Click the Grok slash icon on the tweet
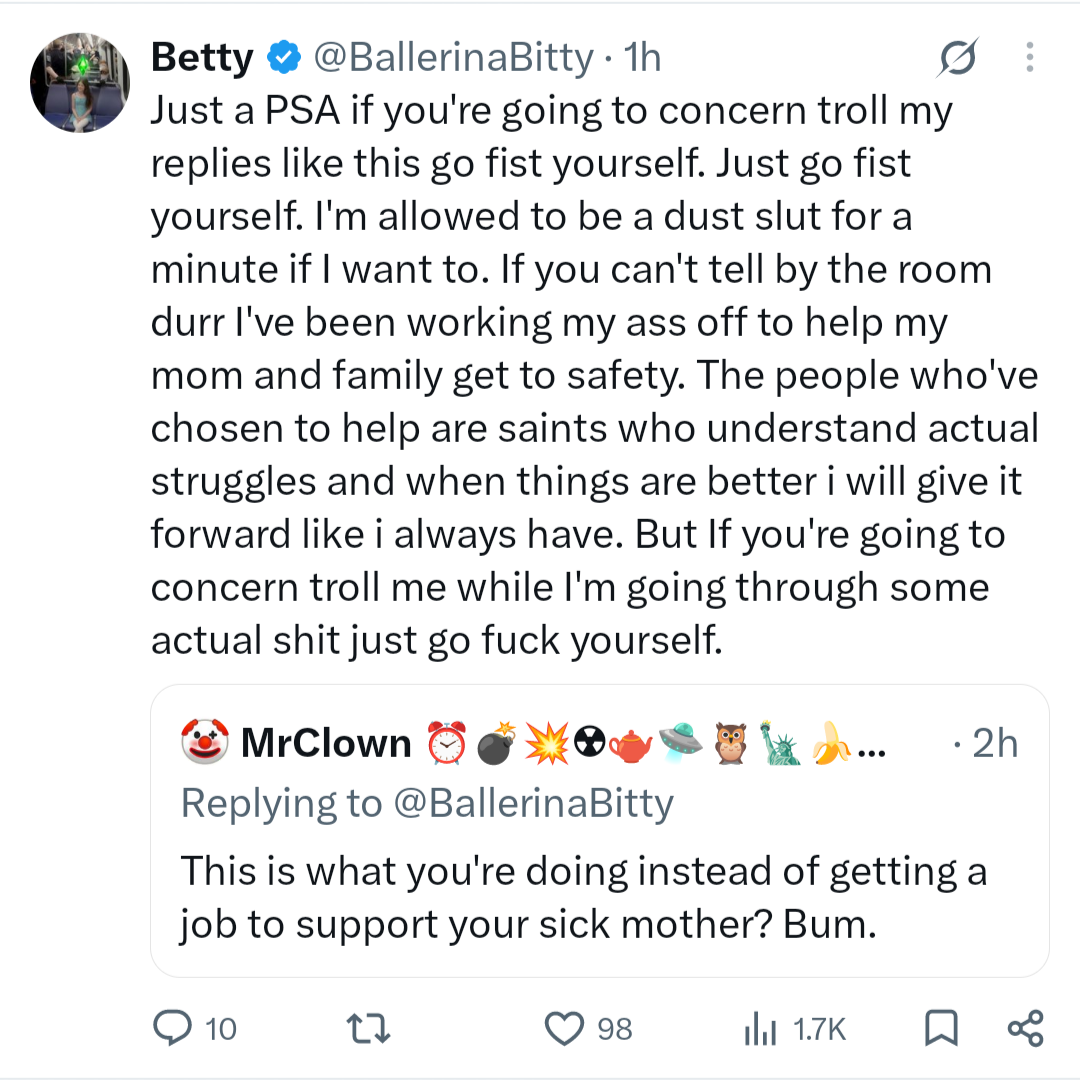This screenshot has width=1080, height=1086. (x=958, y=57)
